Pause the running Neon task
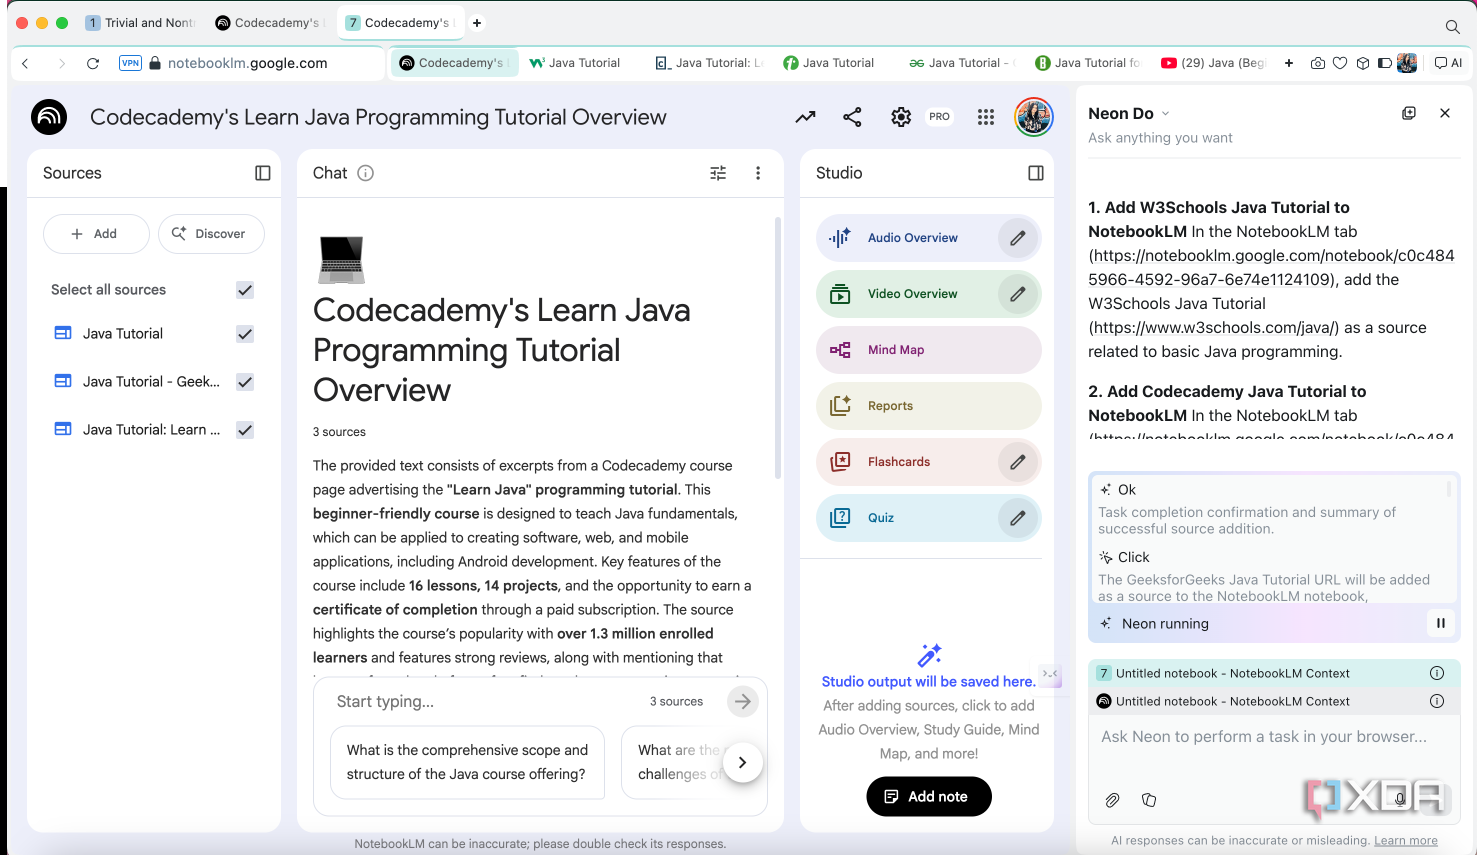 pos(1441,623)
